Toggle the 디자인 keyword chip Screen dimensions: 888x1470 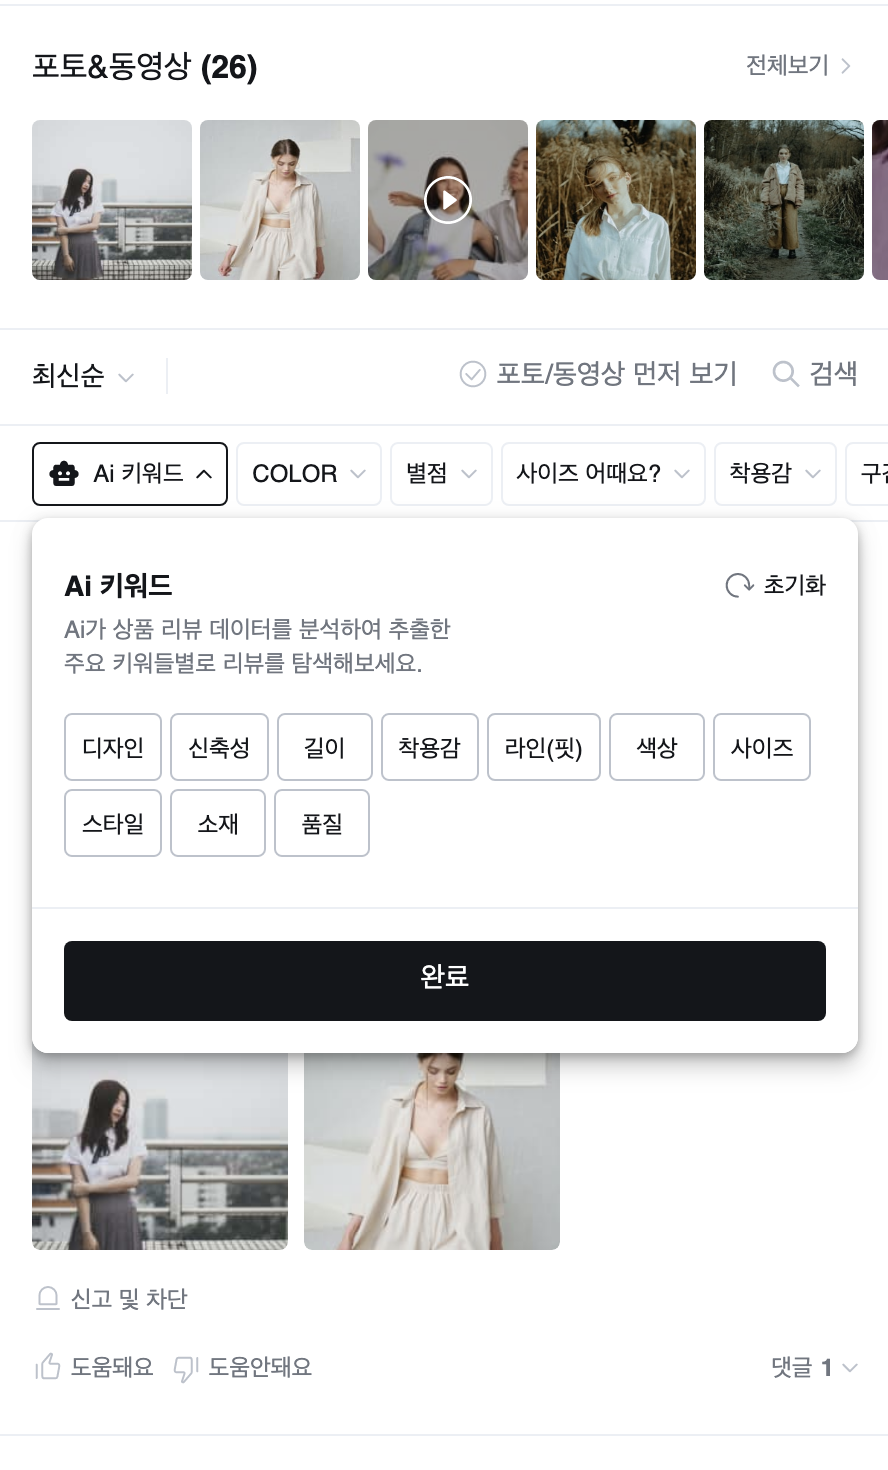(x=113, y=747)
